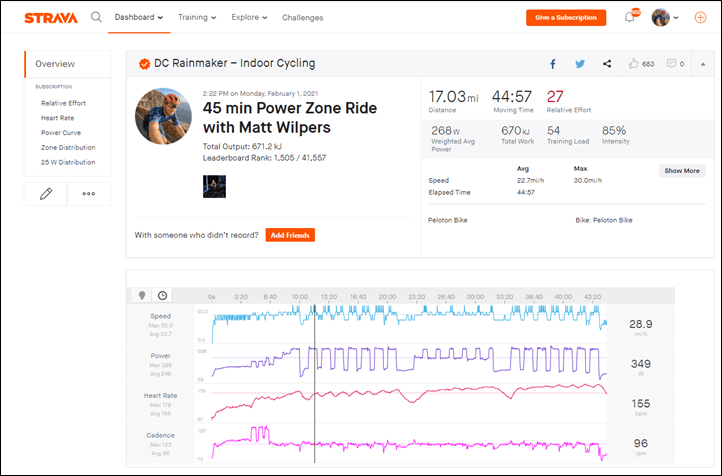Share activity on Facebook
The width and height of the screenshot is (722, 476).
tap(553, 64)
